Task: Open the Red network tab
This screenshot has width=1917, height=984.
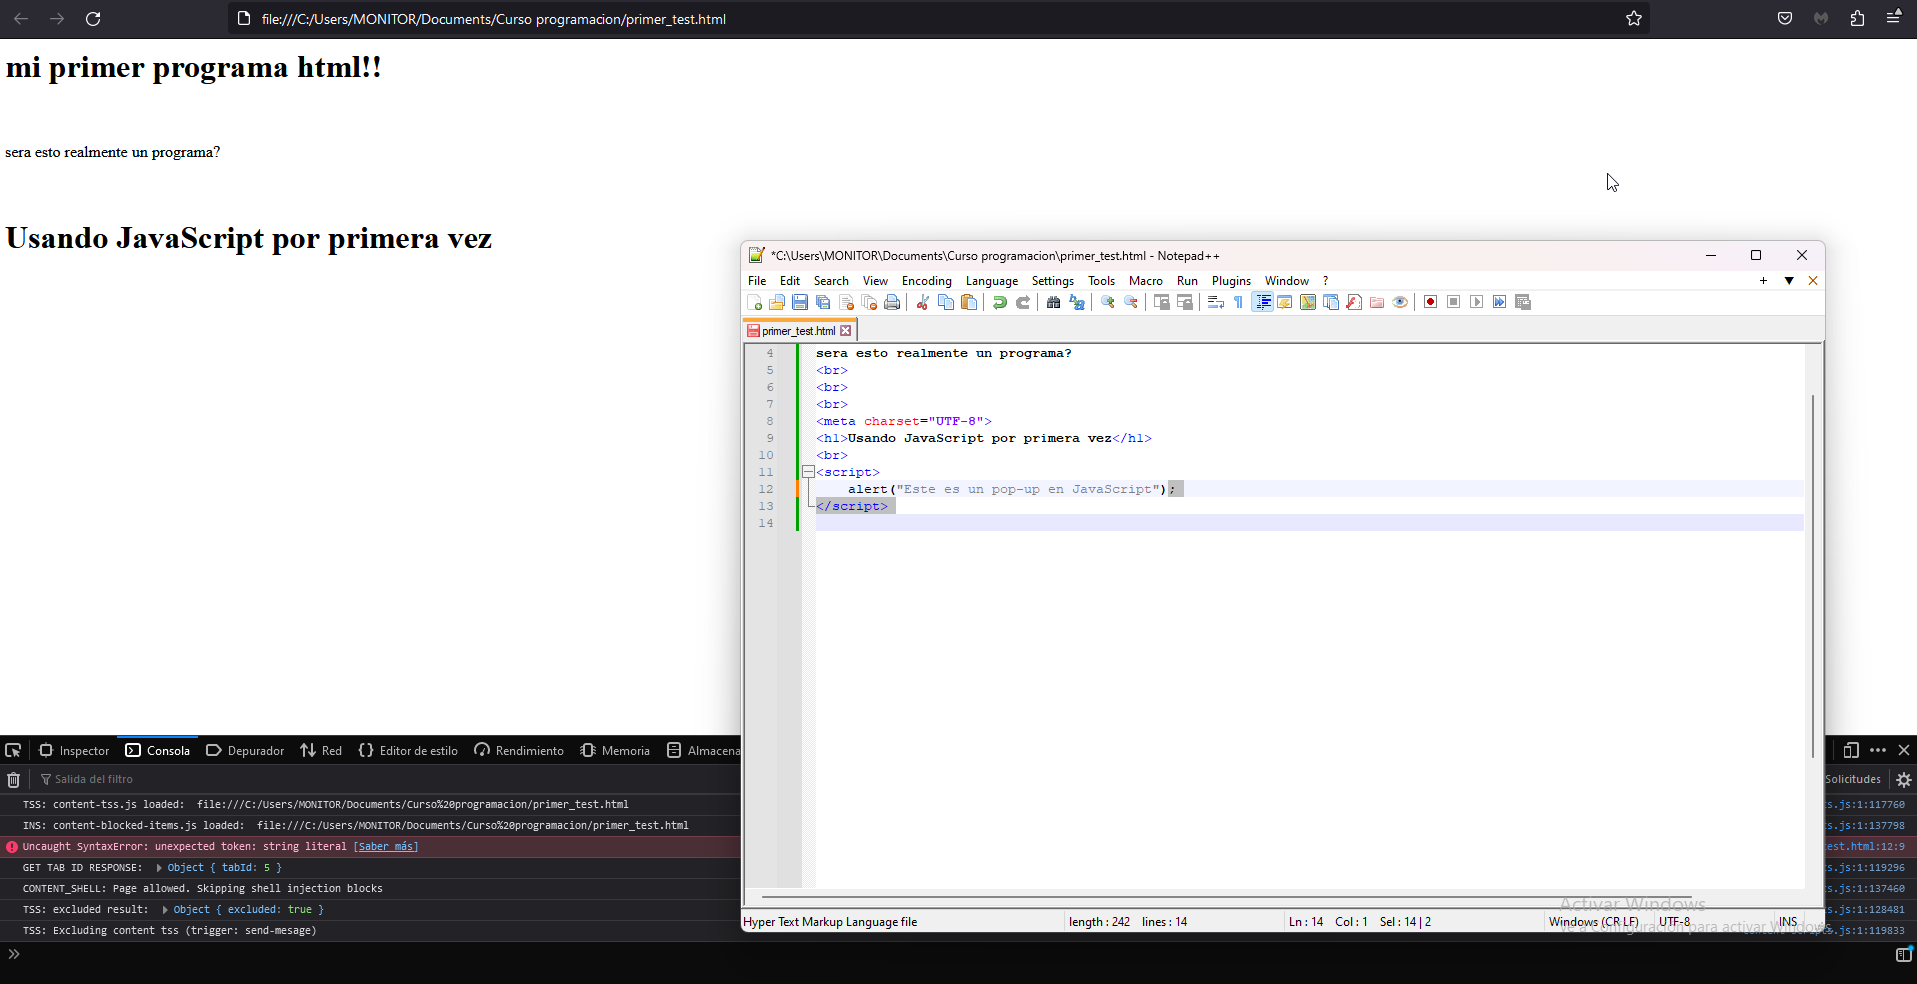Action: [x=321, y=750]
